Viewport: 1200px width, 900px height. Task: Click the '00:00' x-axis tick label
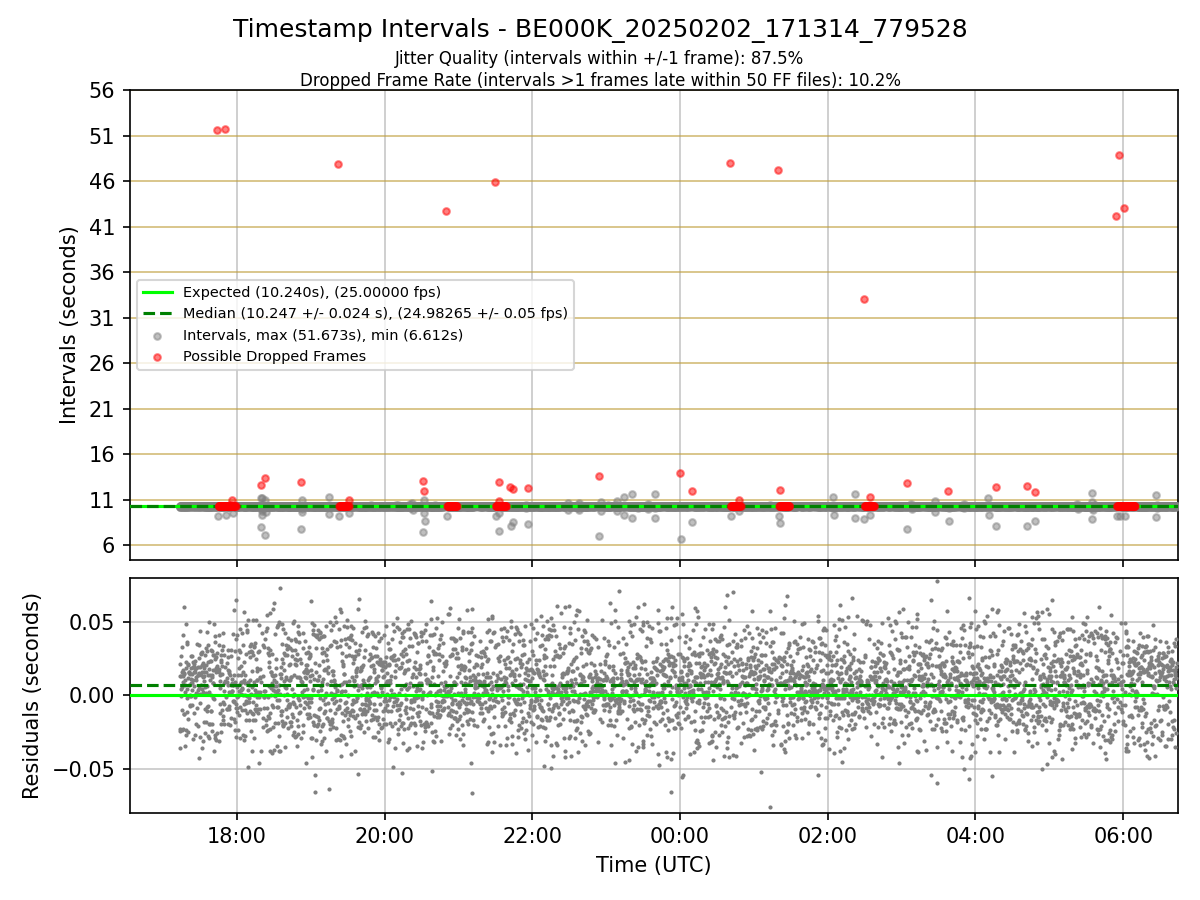680,834
